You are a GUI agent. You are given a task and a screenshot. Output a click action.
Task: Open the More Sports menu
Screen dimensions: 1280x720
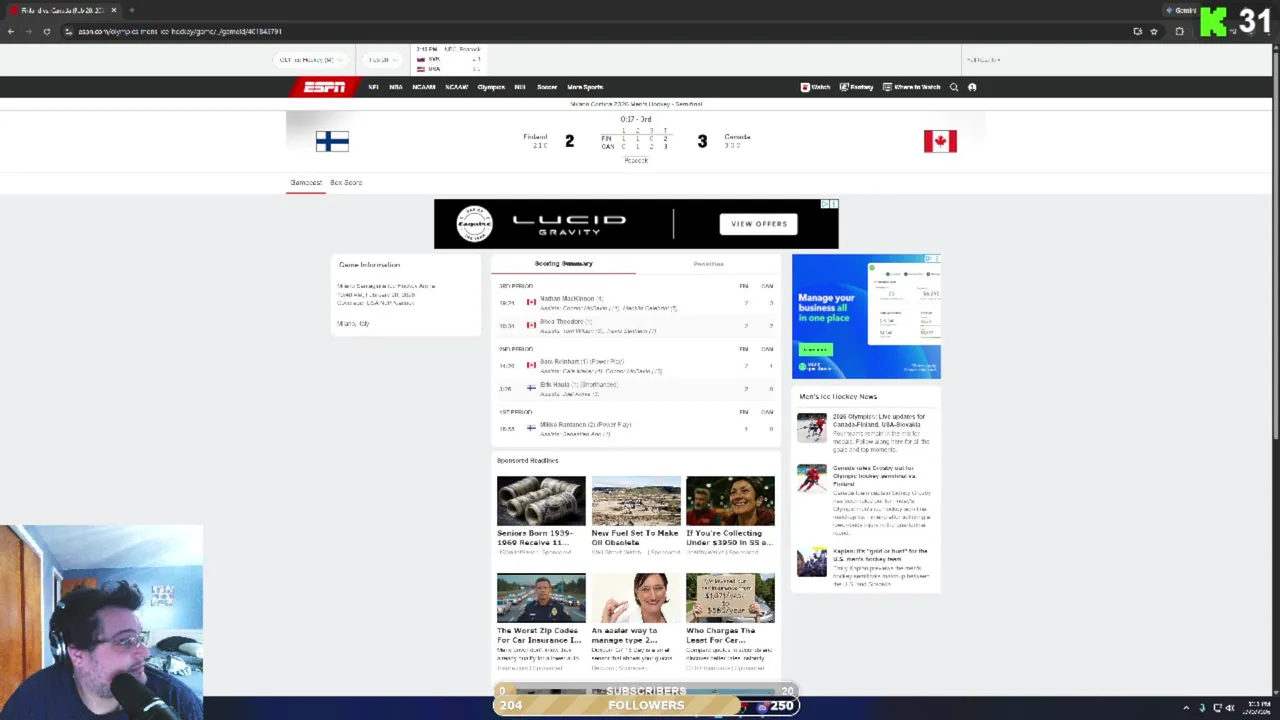[585, 87]
